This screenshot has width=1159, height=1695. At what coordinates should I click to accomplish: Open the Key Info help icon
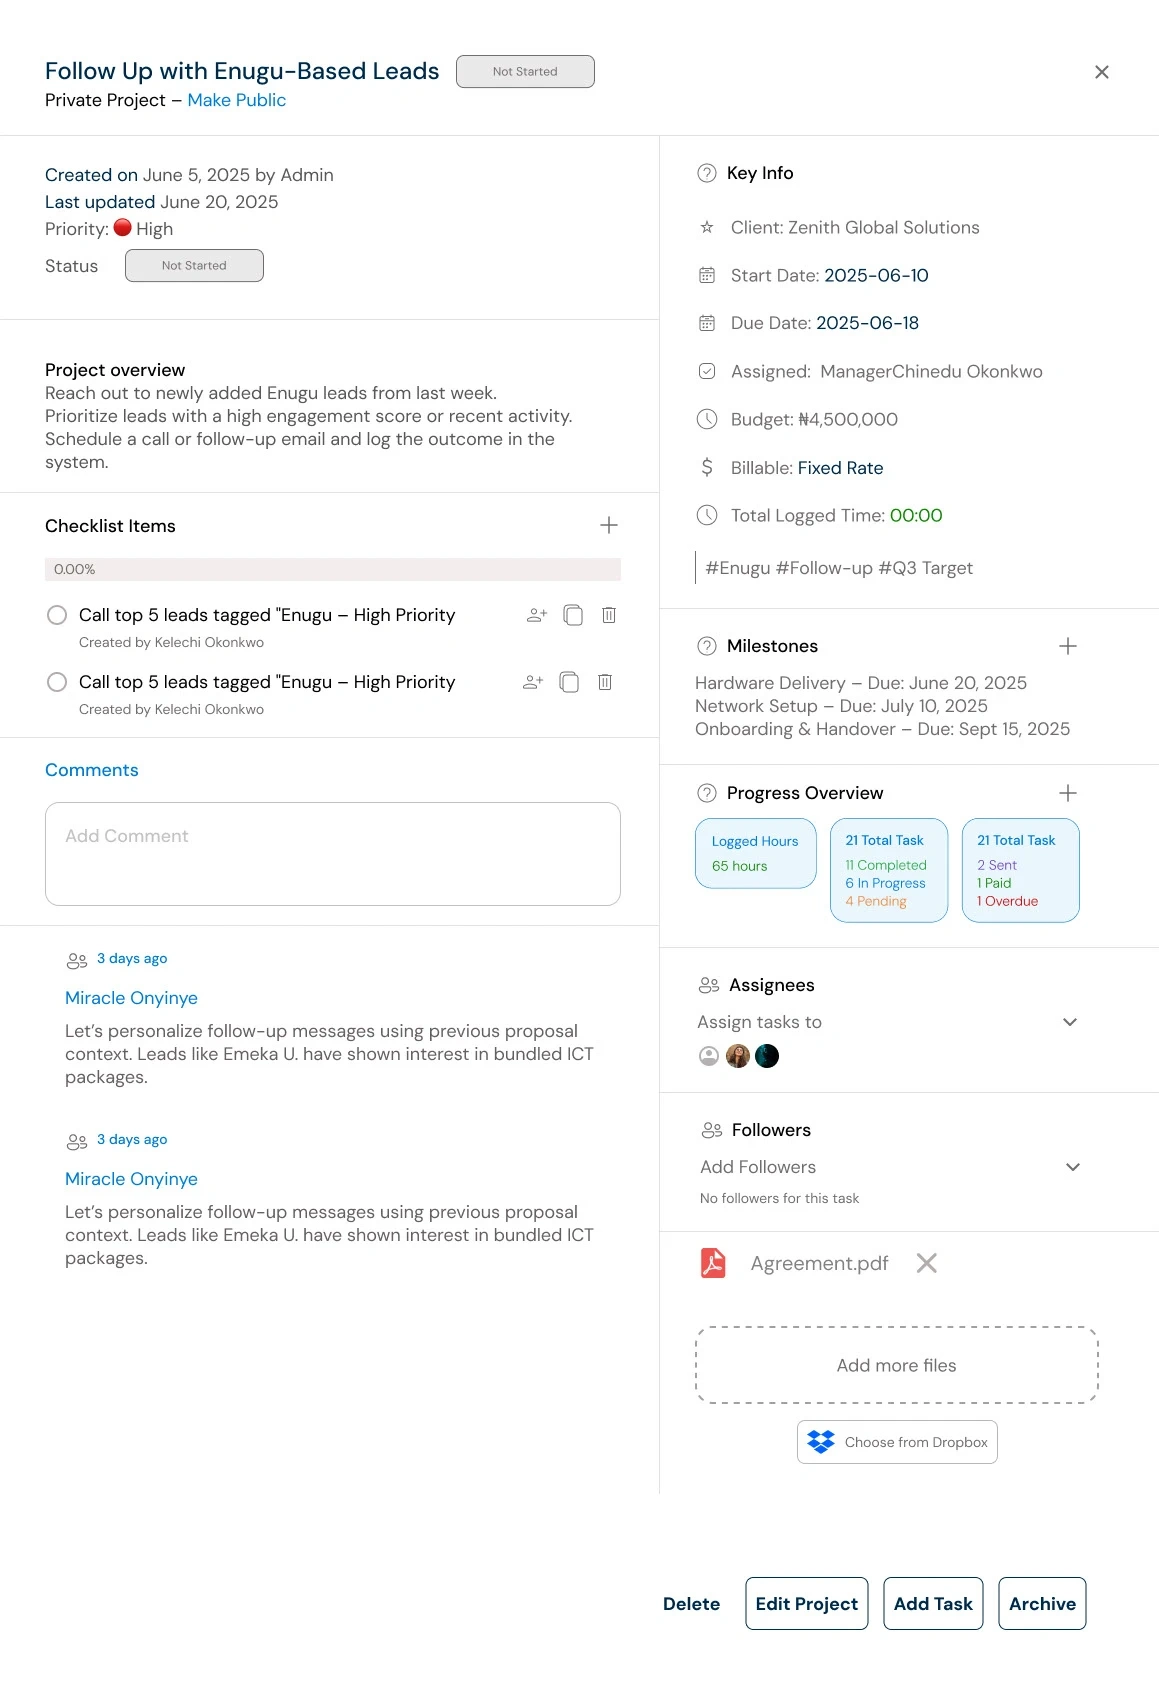(x=707, y=173)
